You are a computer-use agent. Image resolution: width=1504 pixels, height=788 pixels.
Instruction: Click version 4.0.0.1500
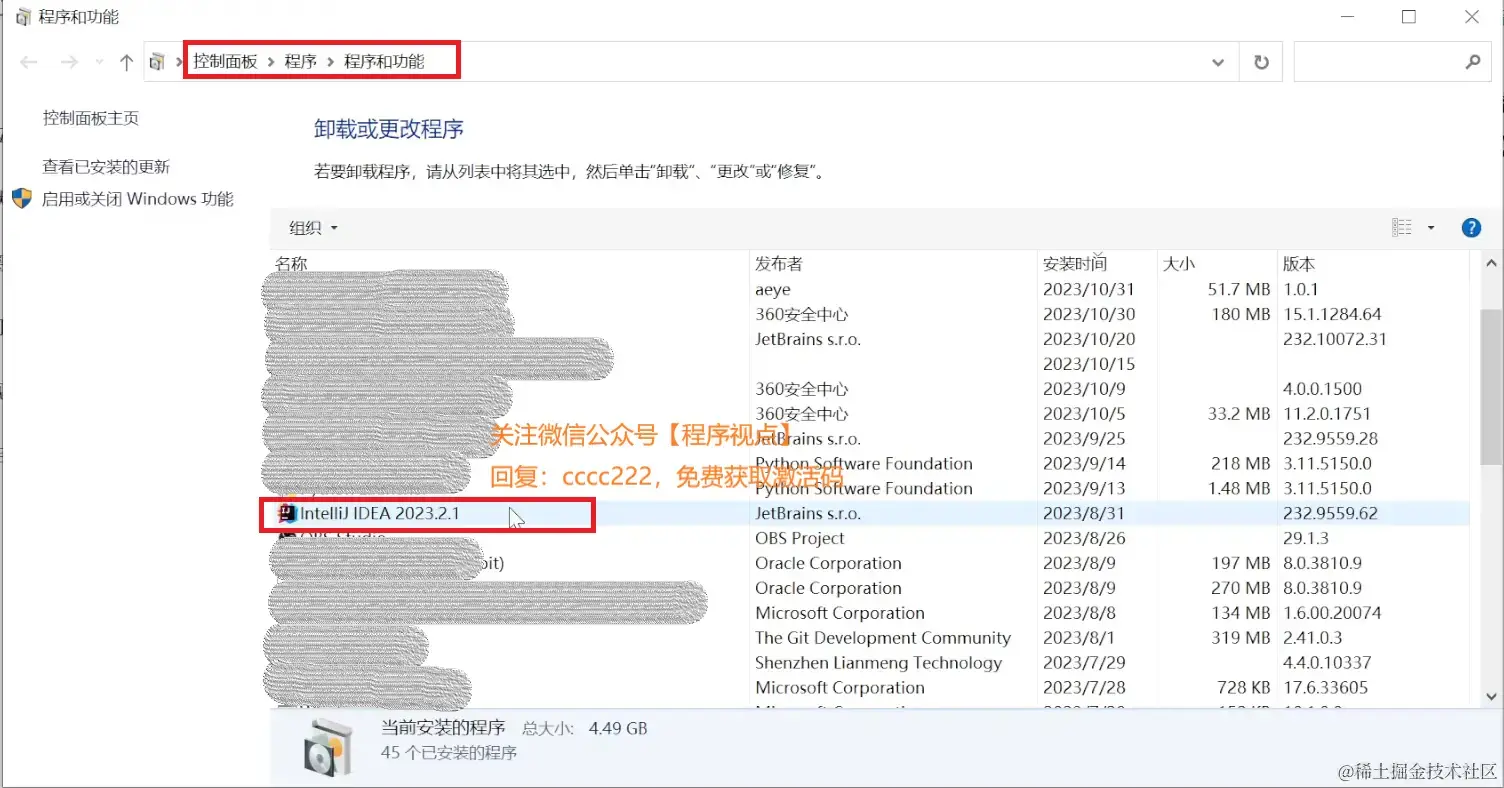1323,389
